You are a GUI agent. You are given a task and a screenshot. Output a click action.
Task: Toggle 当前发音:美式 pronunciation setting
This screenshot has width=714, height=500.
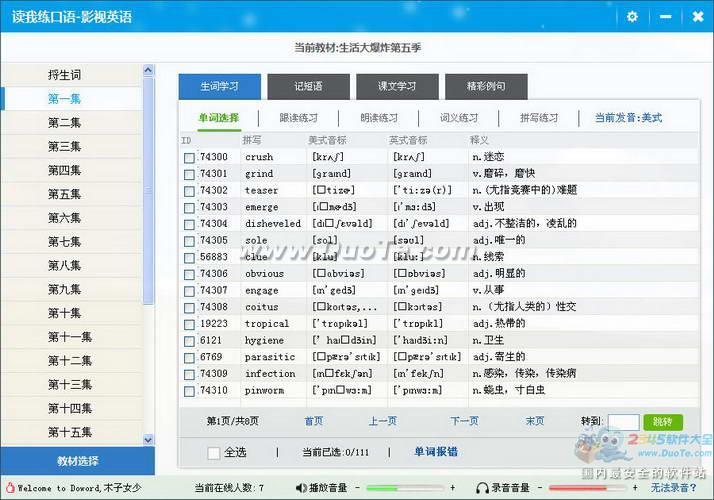[628, 118]
